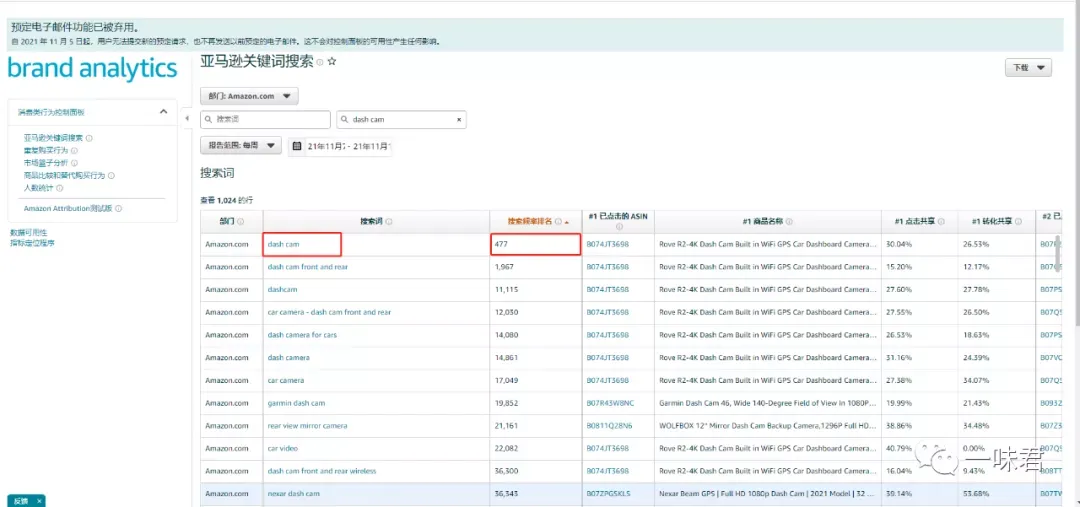Select Nexar Beam GPS product name

click(767, 494)
